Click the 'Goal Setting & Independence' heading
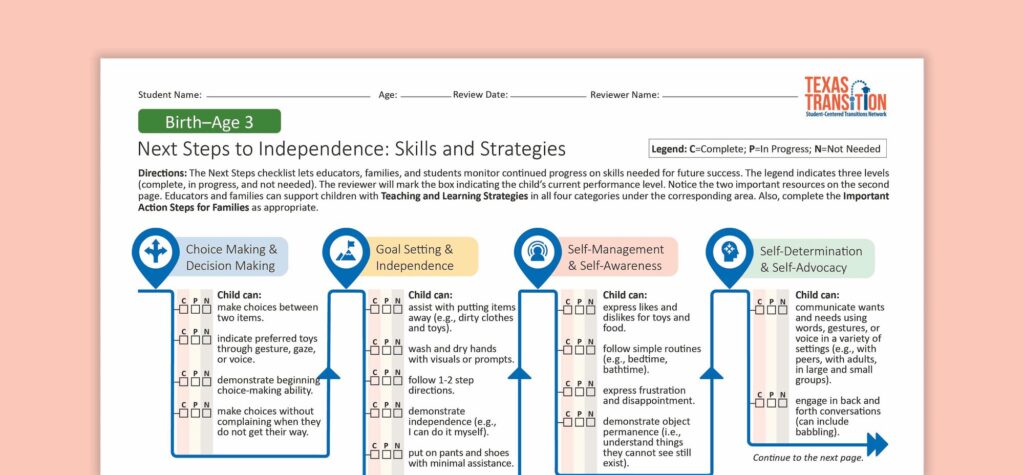The height and width of the screenshot is (475, 1024). click(414, 257)
